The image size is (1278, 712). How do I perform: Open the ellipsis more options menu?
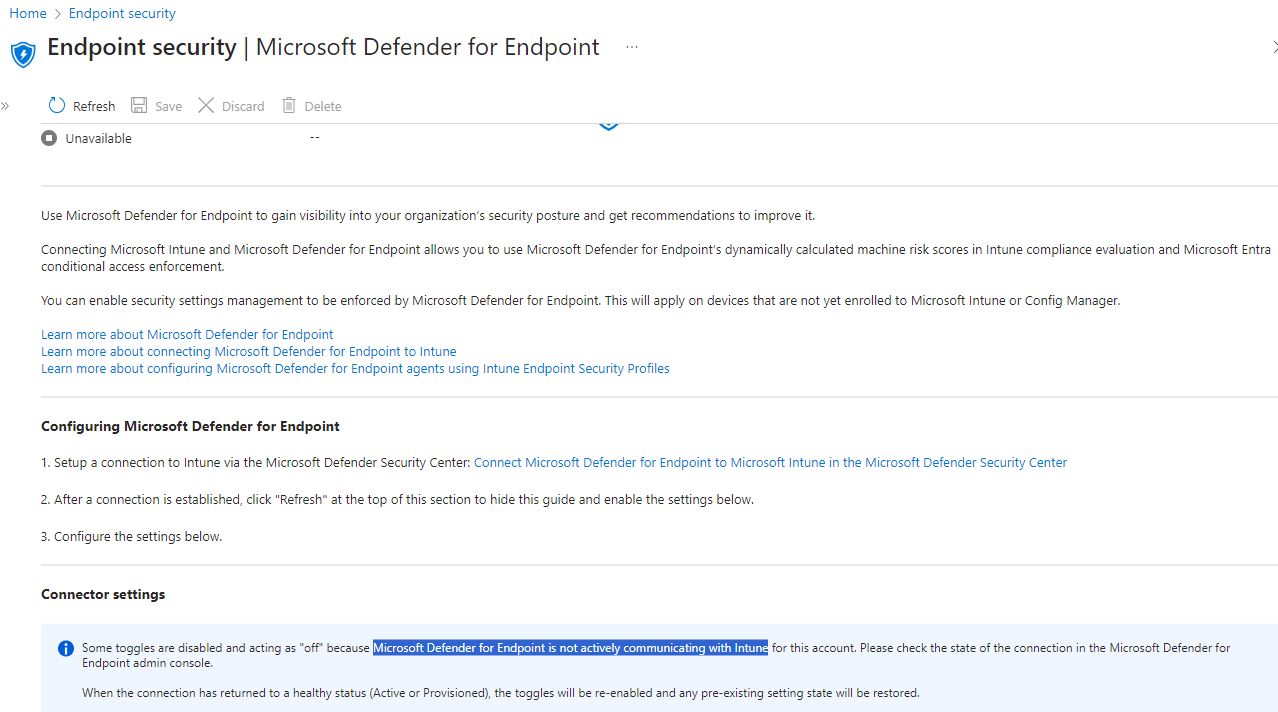pos(632,47)
